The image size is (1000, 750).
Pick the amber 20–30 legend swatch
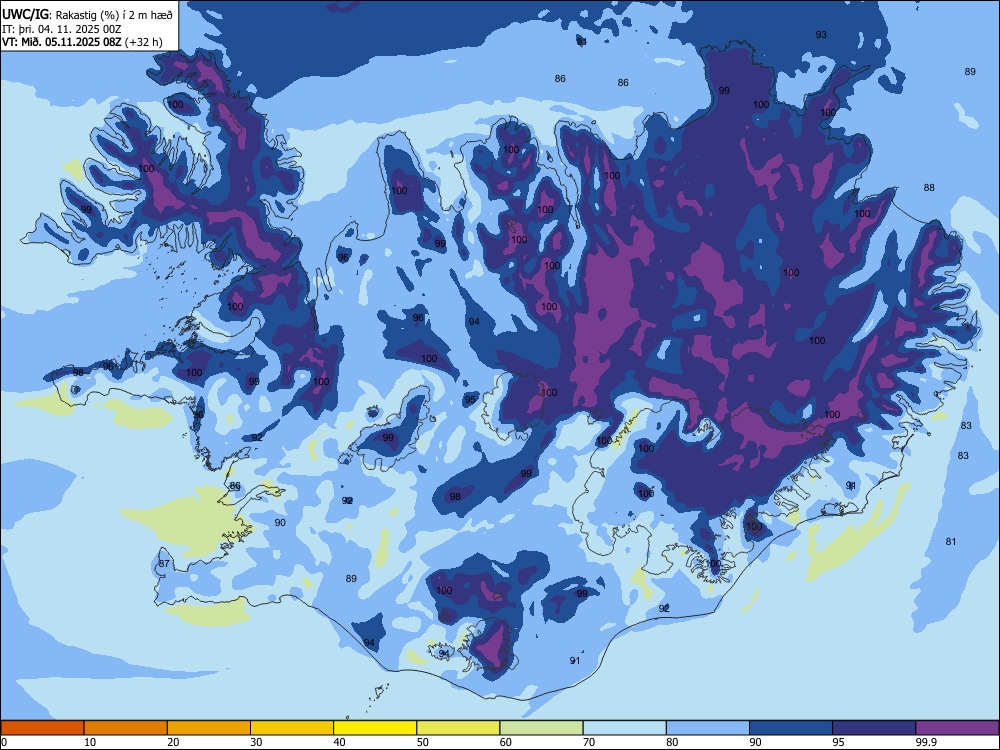(x=209, y=728)
